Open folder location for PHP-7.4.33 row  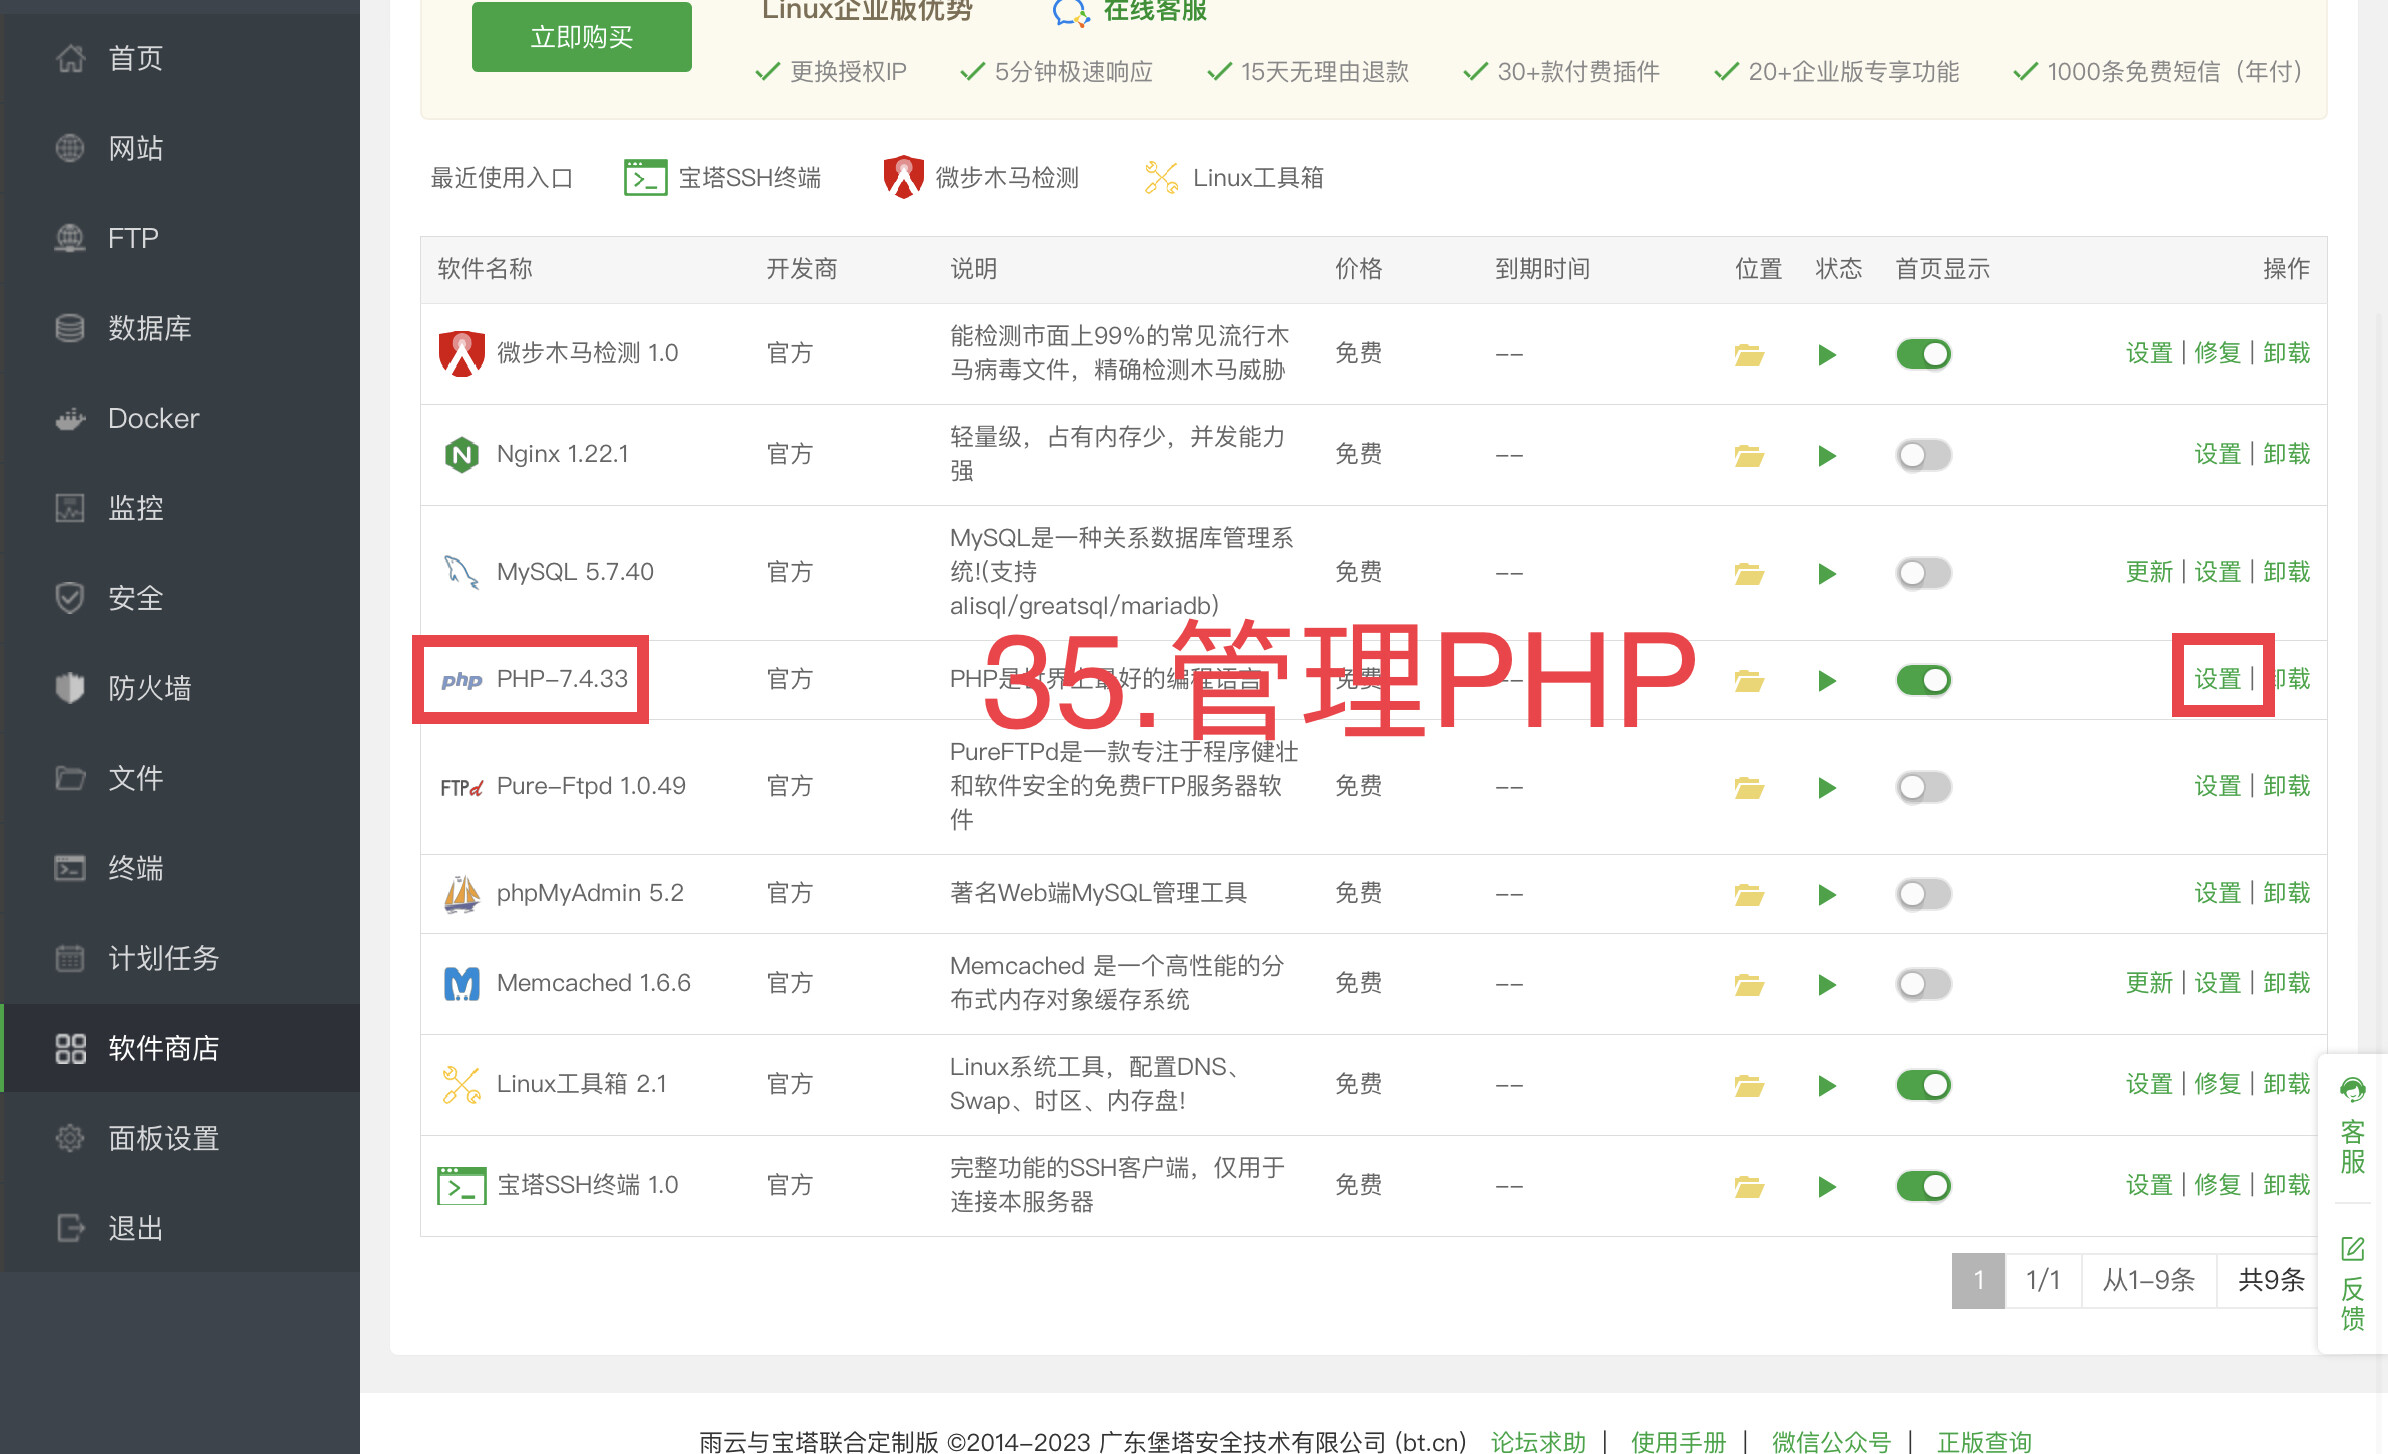(1748, 680)
